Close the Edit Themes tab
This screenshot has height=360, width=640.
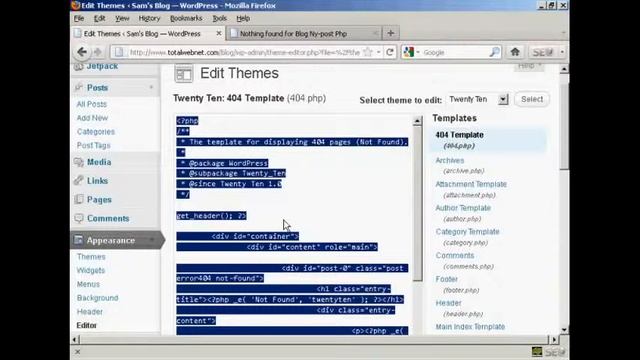point(219,33)
